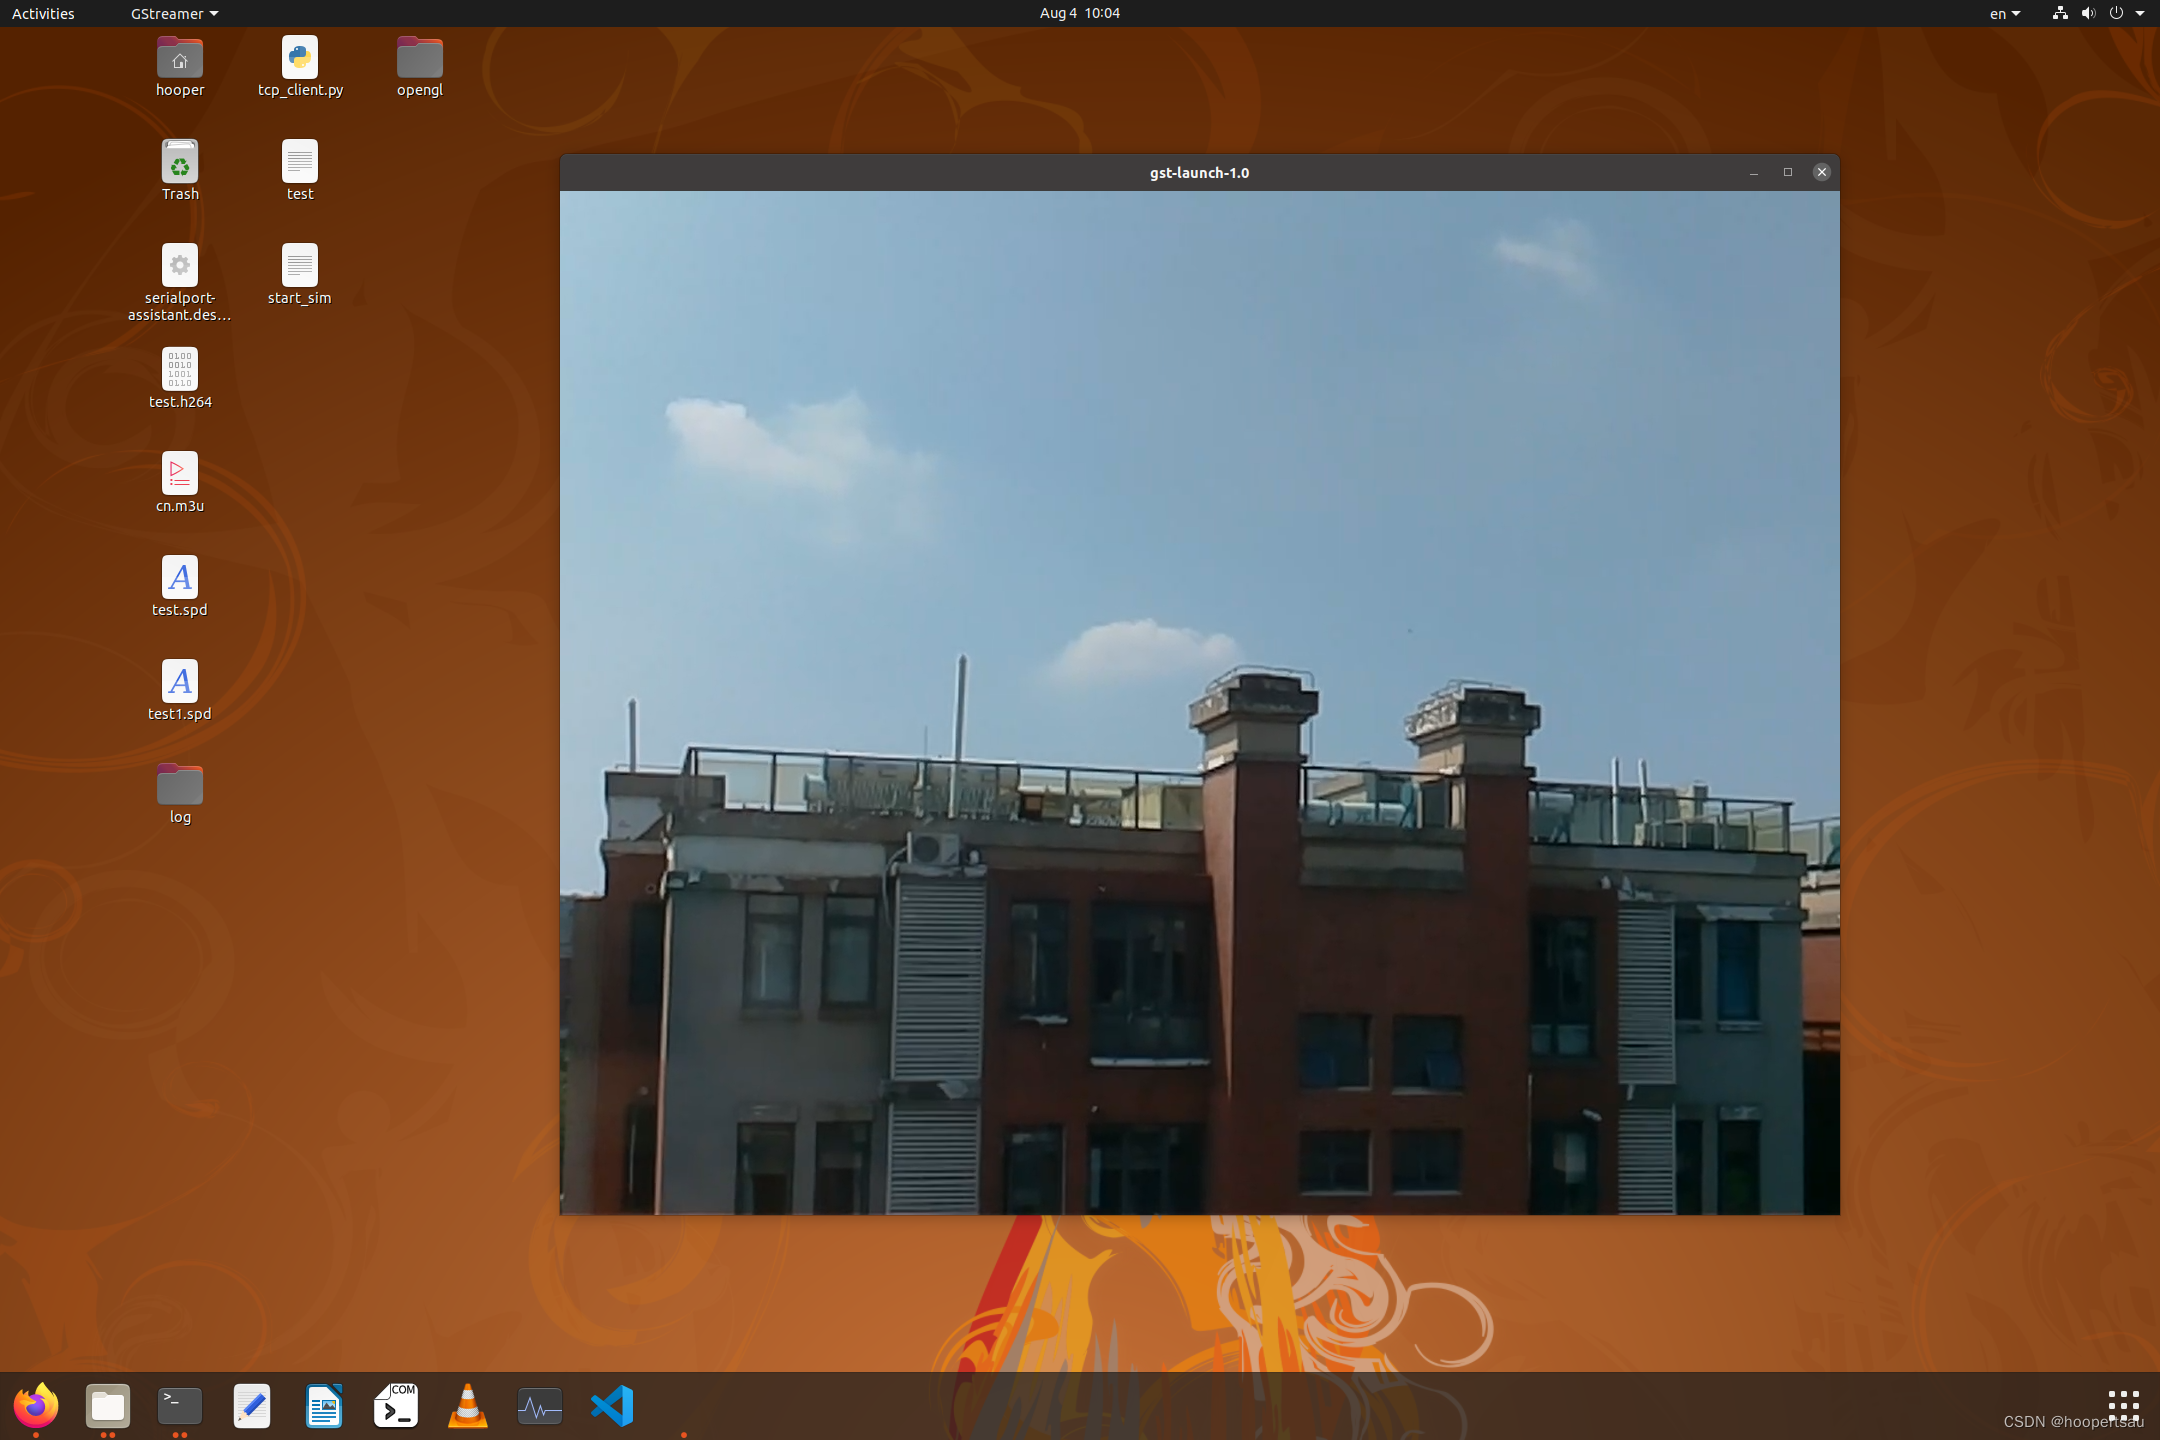Screen dimensions: 2160x1440
Task: Open the hooper home folder icon
Action: click(x=180, y=58)
